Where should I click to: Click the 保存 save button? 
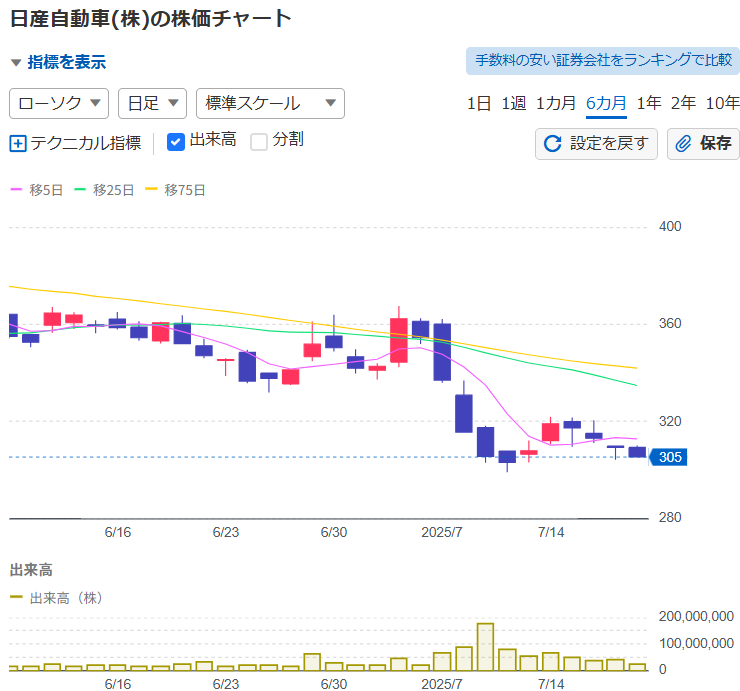tap(703, 143)
